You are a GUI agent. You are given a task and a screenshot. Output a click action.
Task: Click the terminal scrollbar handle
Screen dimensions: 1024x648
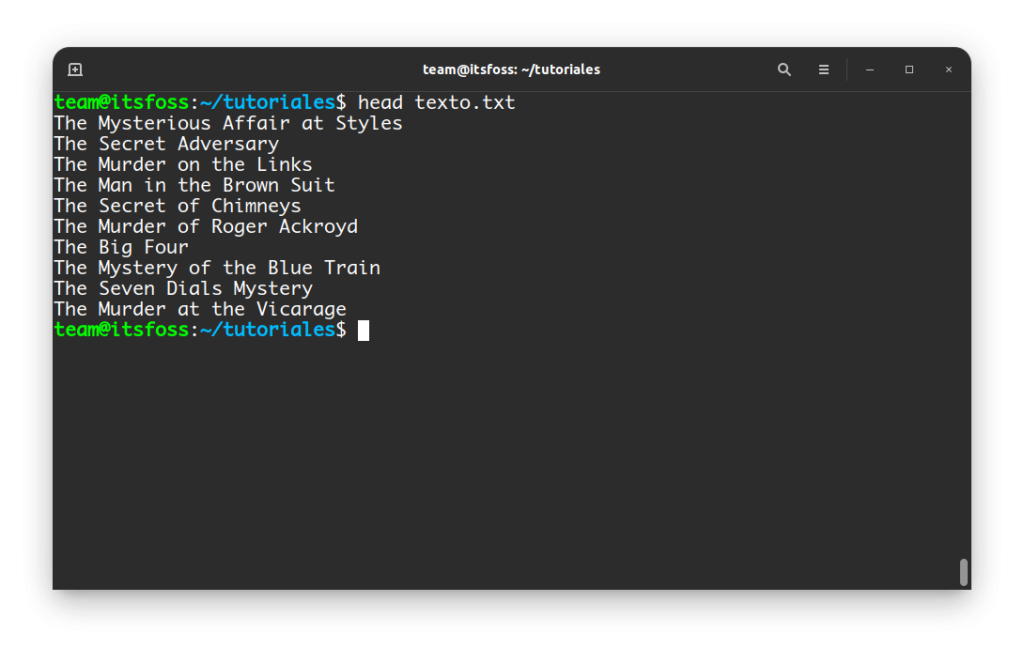coord(963,572)
